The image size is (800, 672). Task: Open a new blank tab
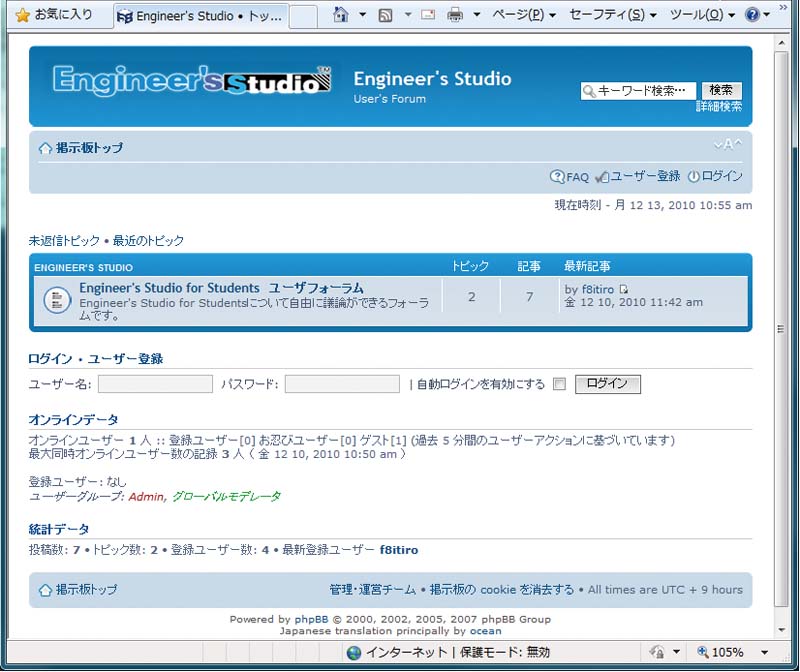coord(303,16)
